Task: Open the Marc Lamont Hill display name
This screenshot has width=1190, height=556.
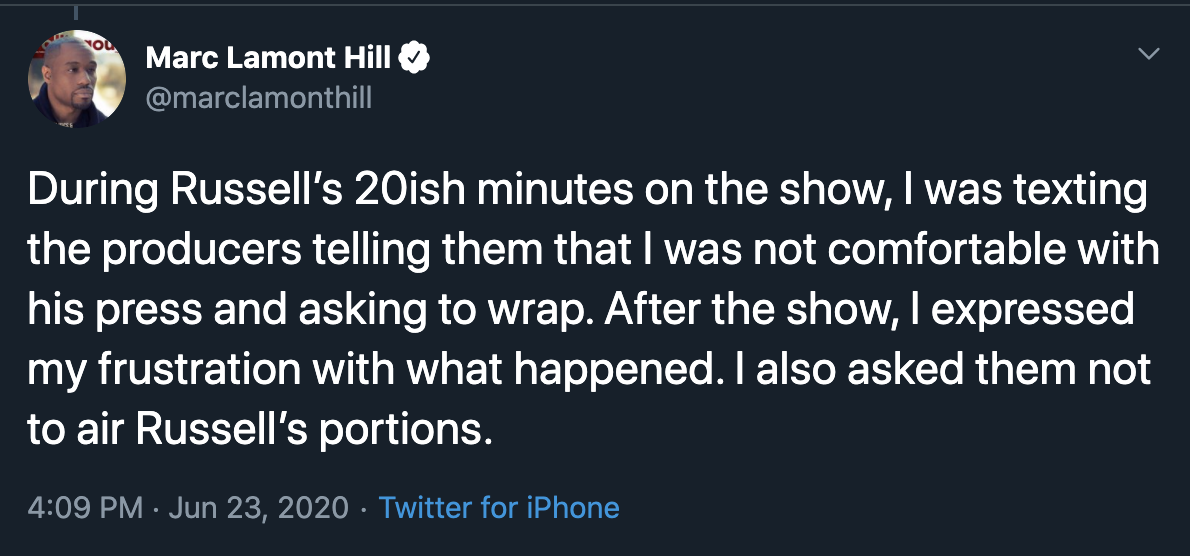Action: [x=270, y=59]
